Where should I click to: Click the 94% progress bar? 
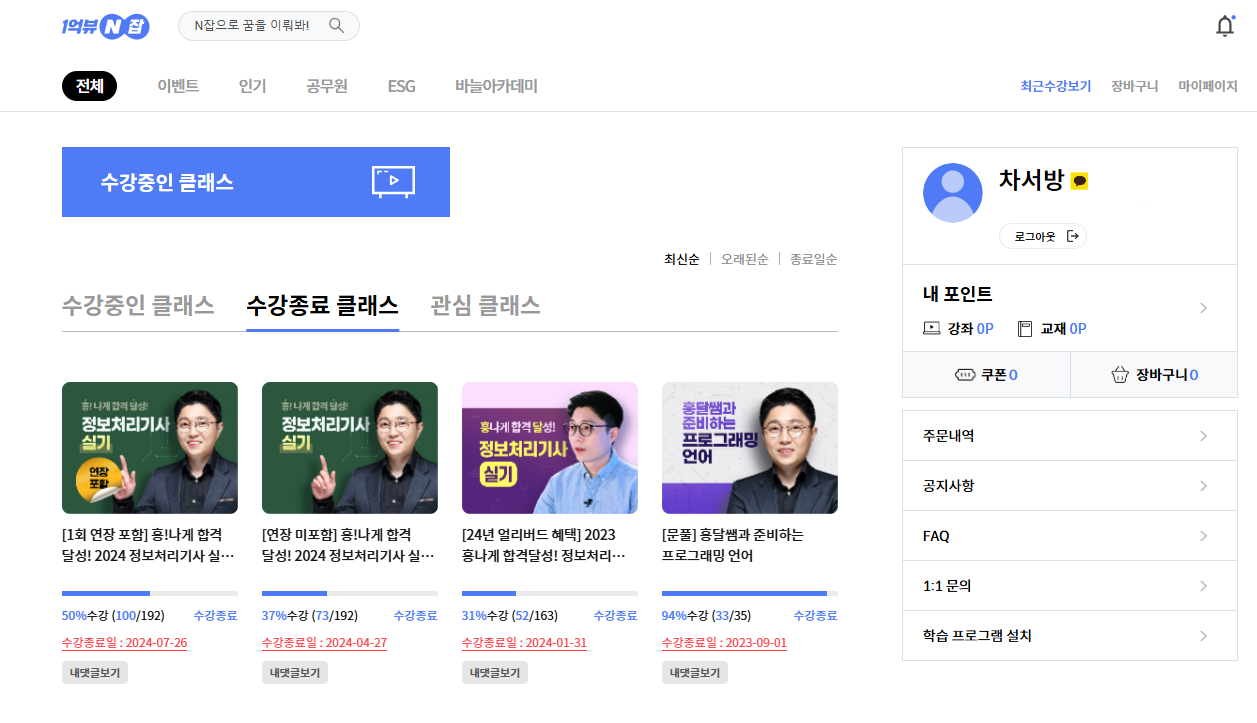tap(750, 593)
